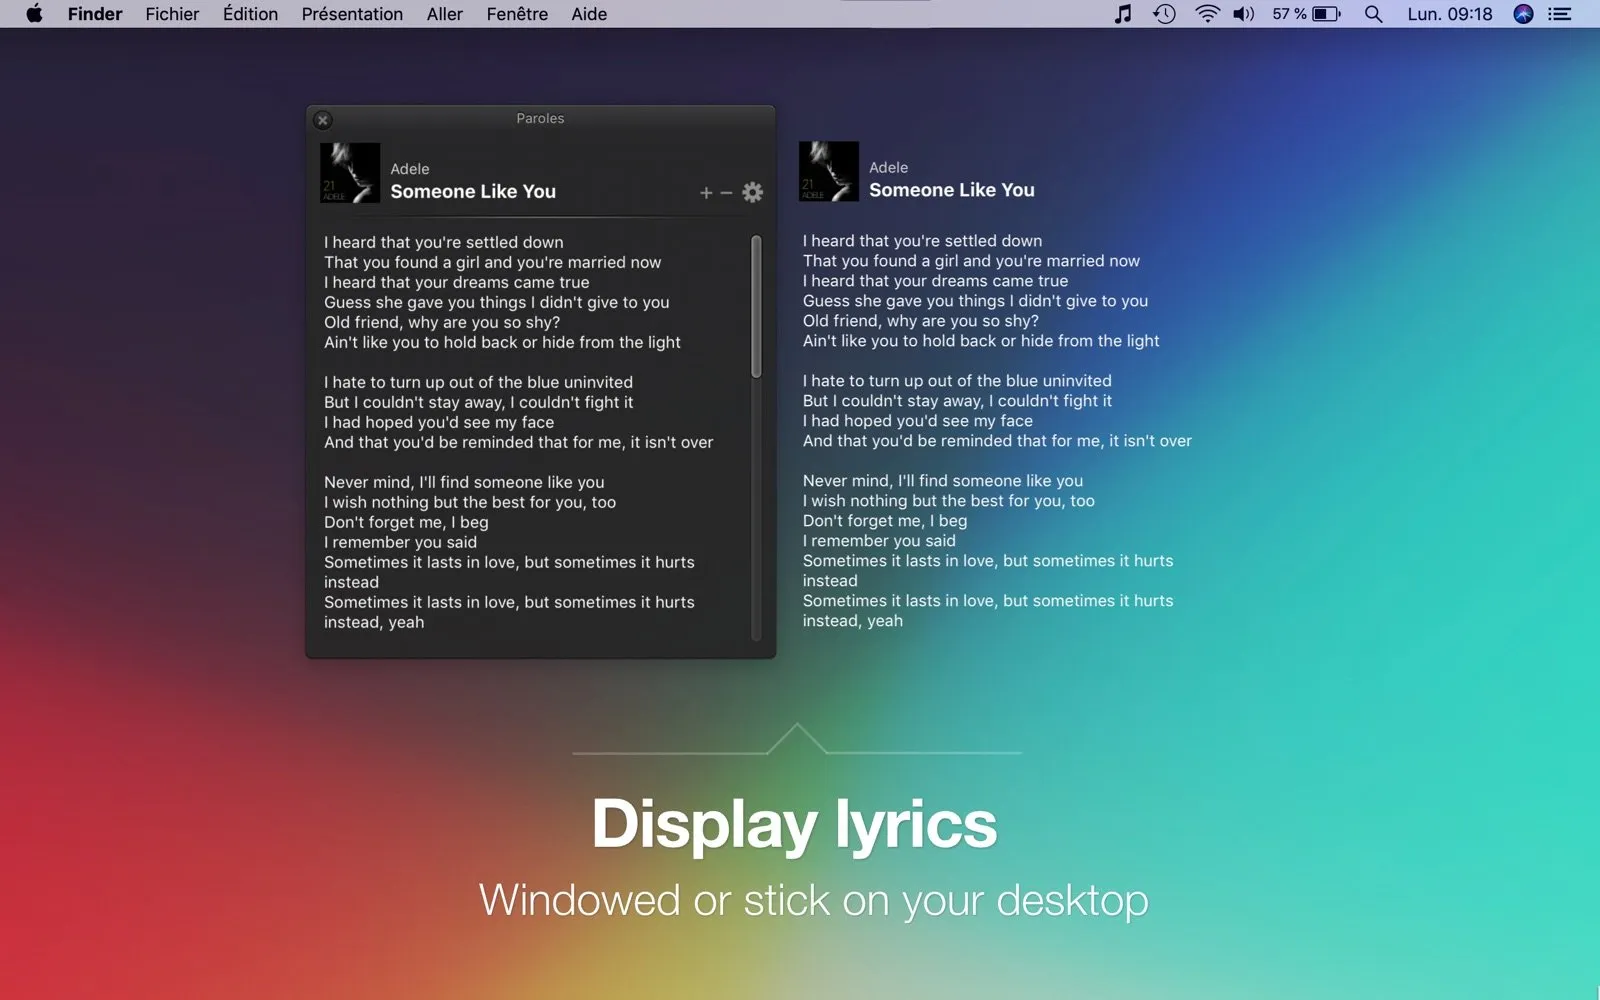Click 'Someone Like You' title on desktop lyrics
1600x1000 pixels.
(952, 190)
